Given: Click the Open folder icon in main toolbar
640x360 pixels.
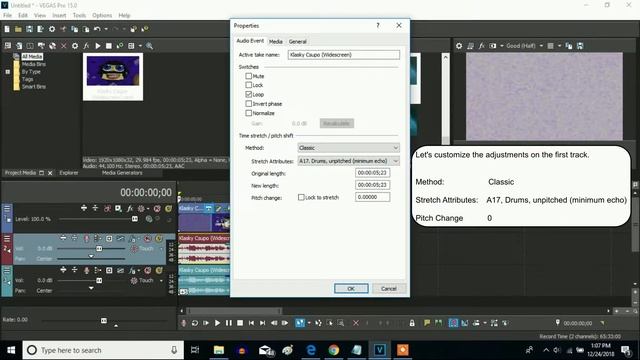Looking at the screenshot, I should (18, 29).
